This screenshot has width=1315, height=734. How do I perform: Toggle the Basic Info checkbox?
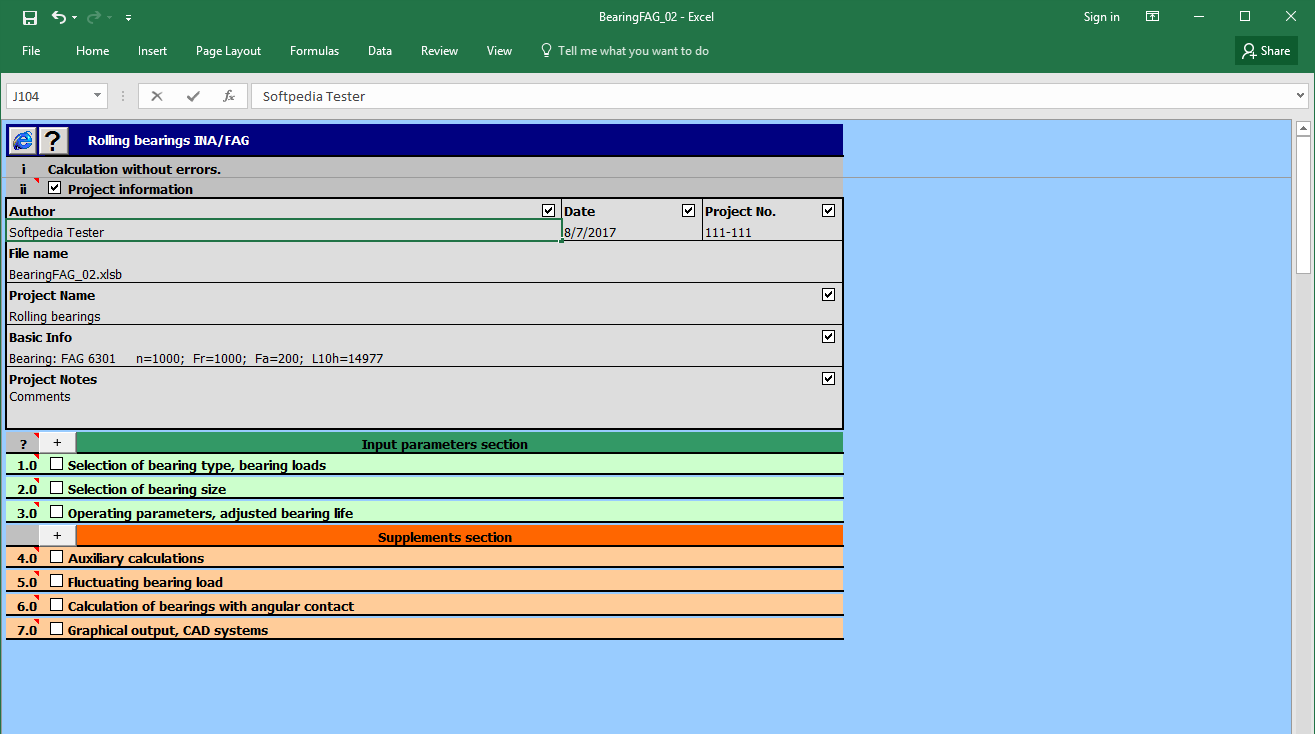(828, 337)
